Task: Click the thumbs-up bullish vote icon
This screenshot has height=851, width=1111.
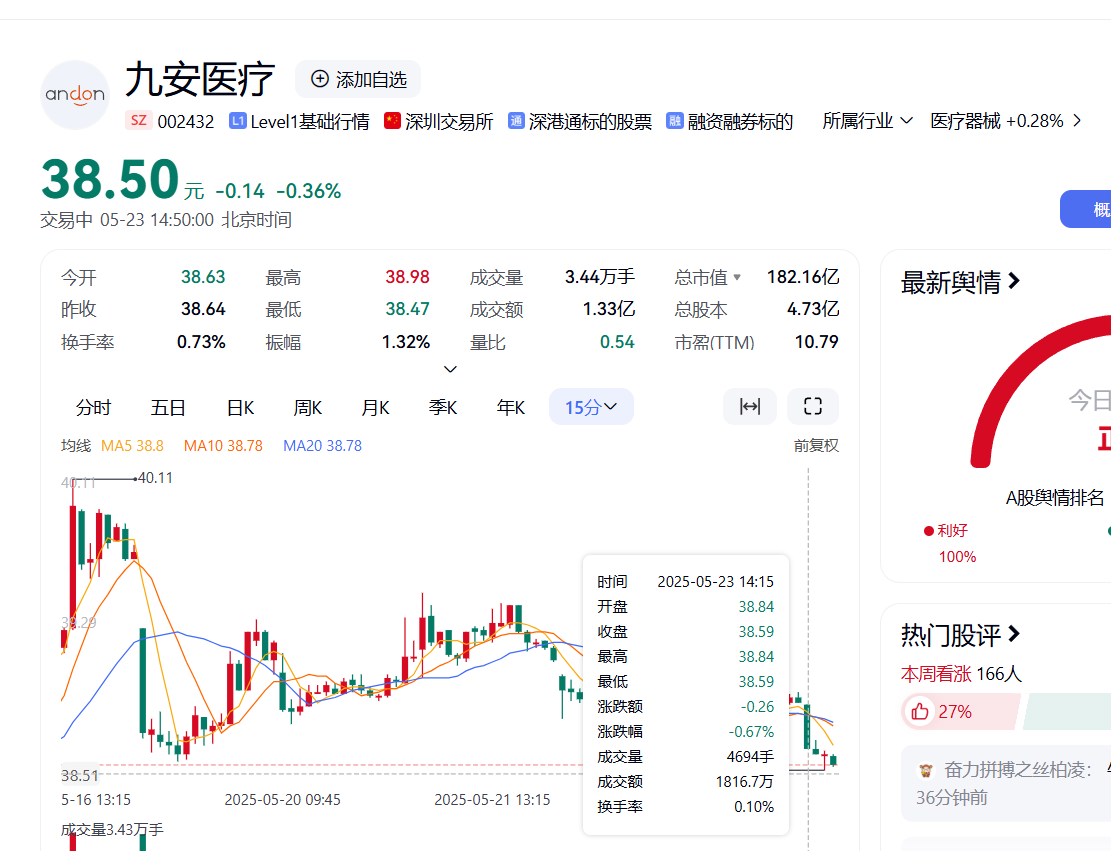Action: click(920, 711)
